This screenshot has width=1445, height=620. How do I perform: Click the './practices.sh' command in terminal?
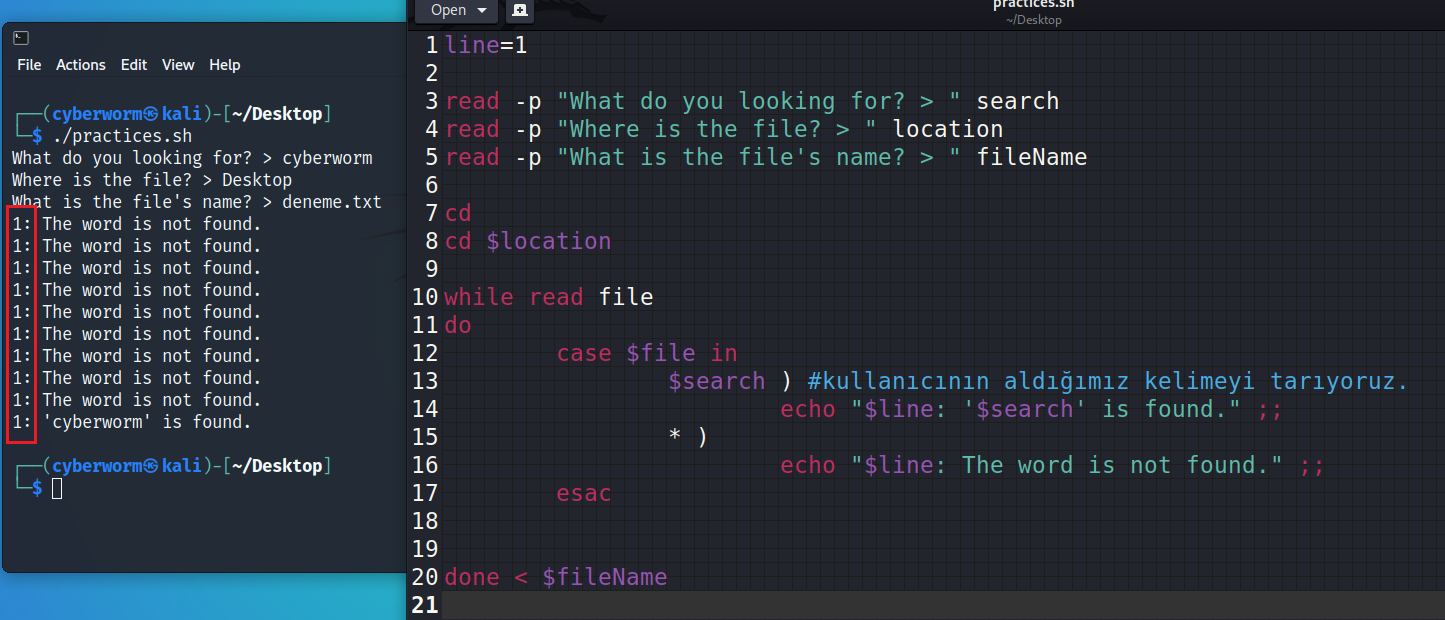[122, 136]
